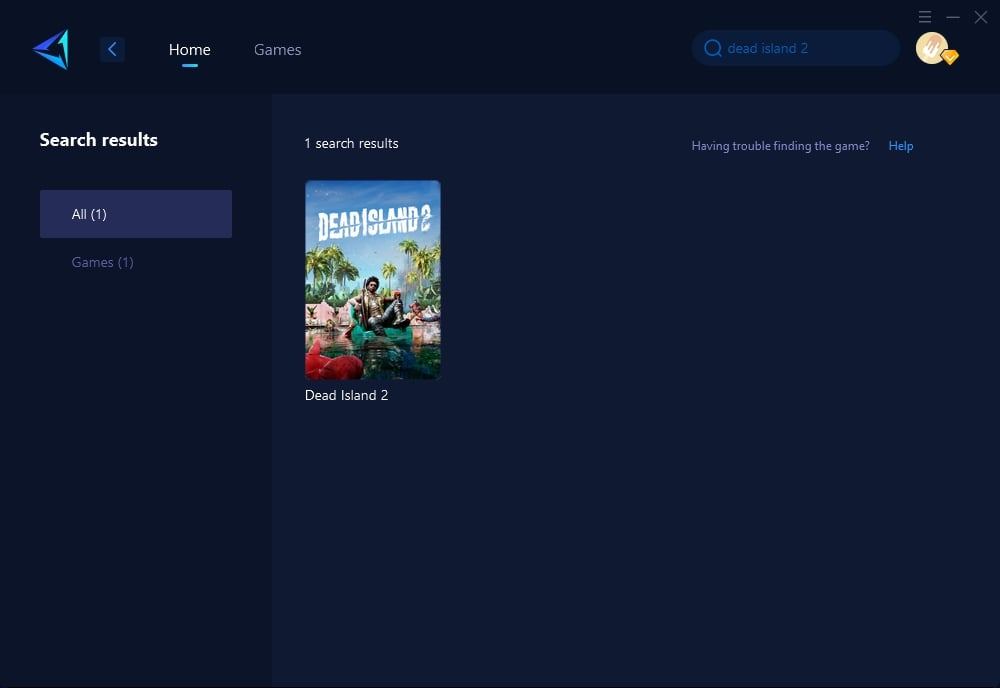Click the premium diamond badge on avatar
Image resolution: width=1000 pixels, height=688 pixels.
coord(950,57)
